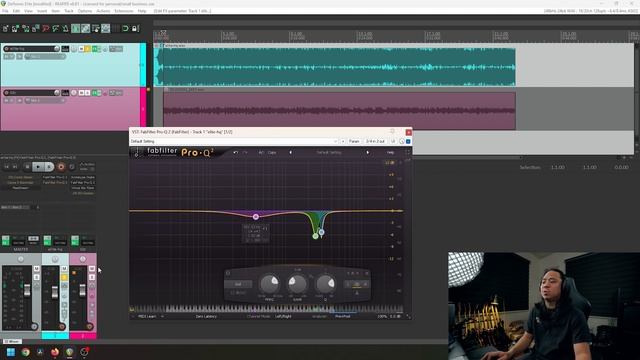This screenshot has width=640, height=360.
Task: Click the red Undo toolbar icon
Action: [46, 29]
